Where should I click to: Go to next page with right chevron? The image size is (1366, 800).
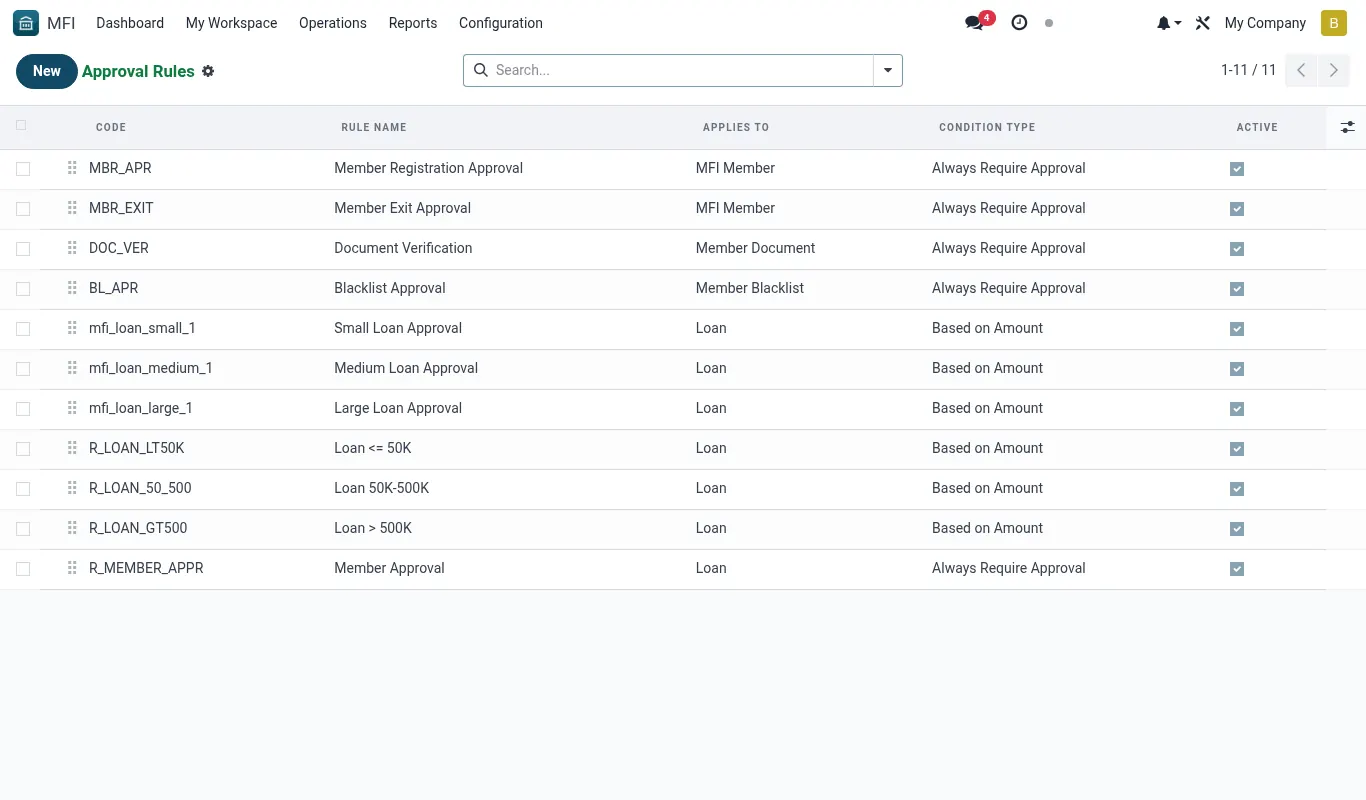coord(1333,70)
